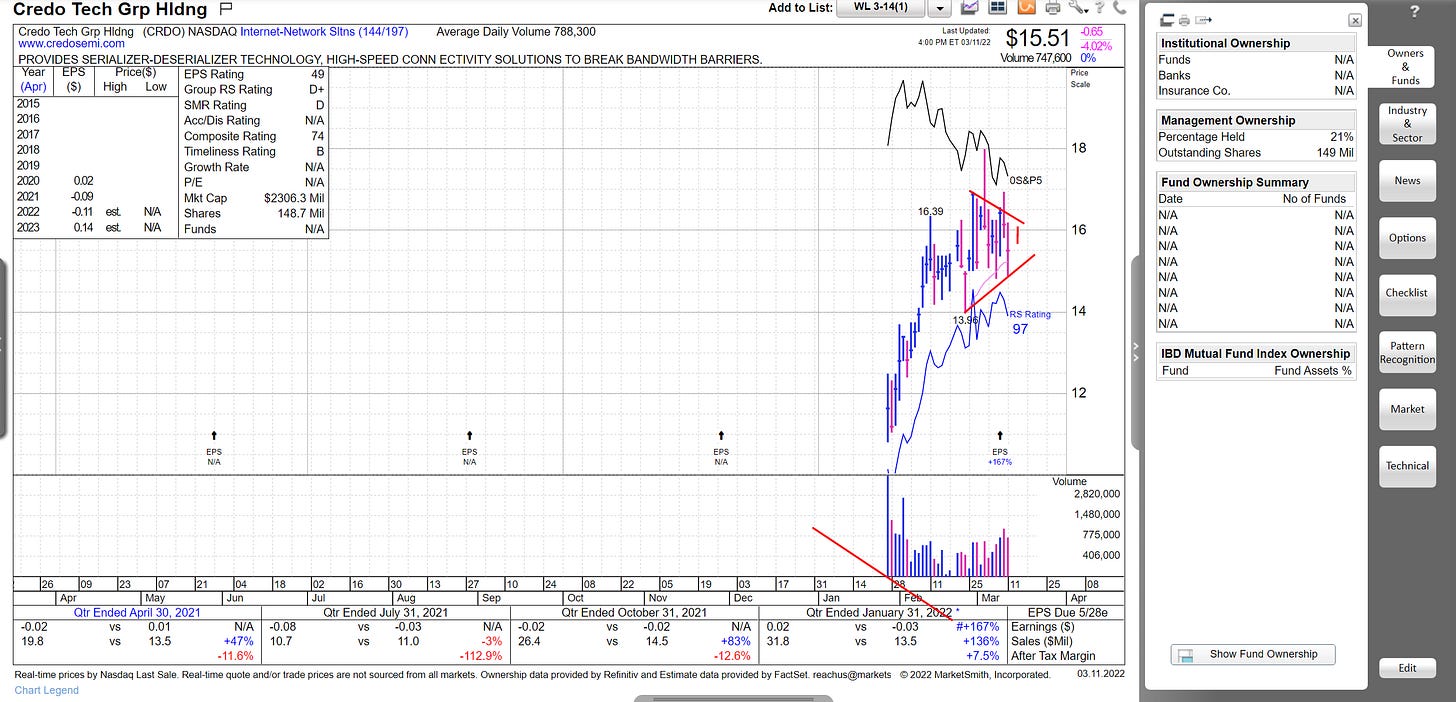Click the EPS Due 5/28e label
This screenshot has width=1456, height=702.
tap(1066, 612)
